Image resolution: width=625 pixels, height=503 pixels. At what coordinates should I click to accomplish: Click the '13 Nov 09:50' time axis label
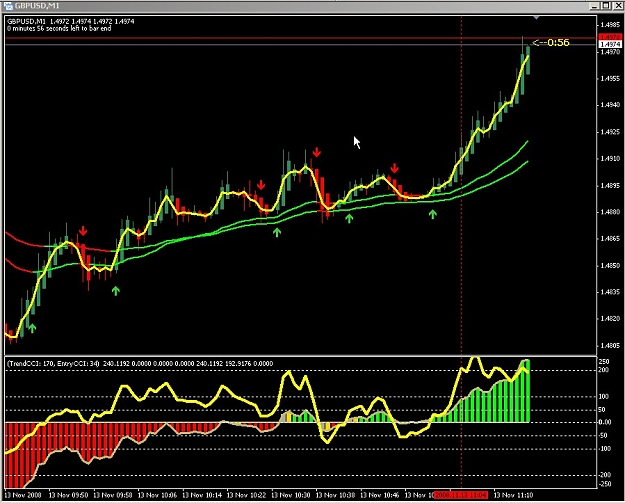68,495
